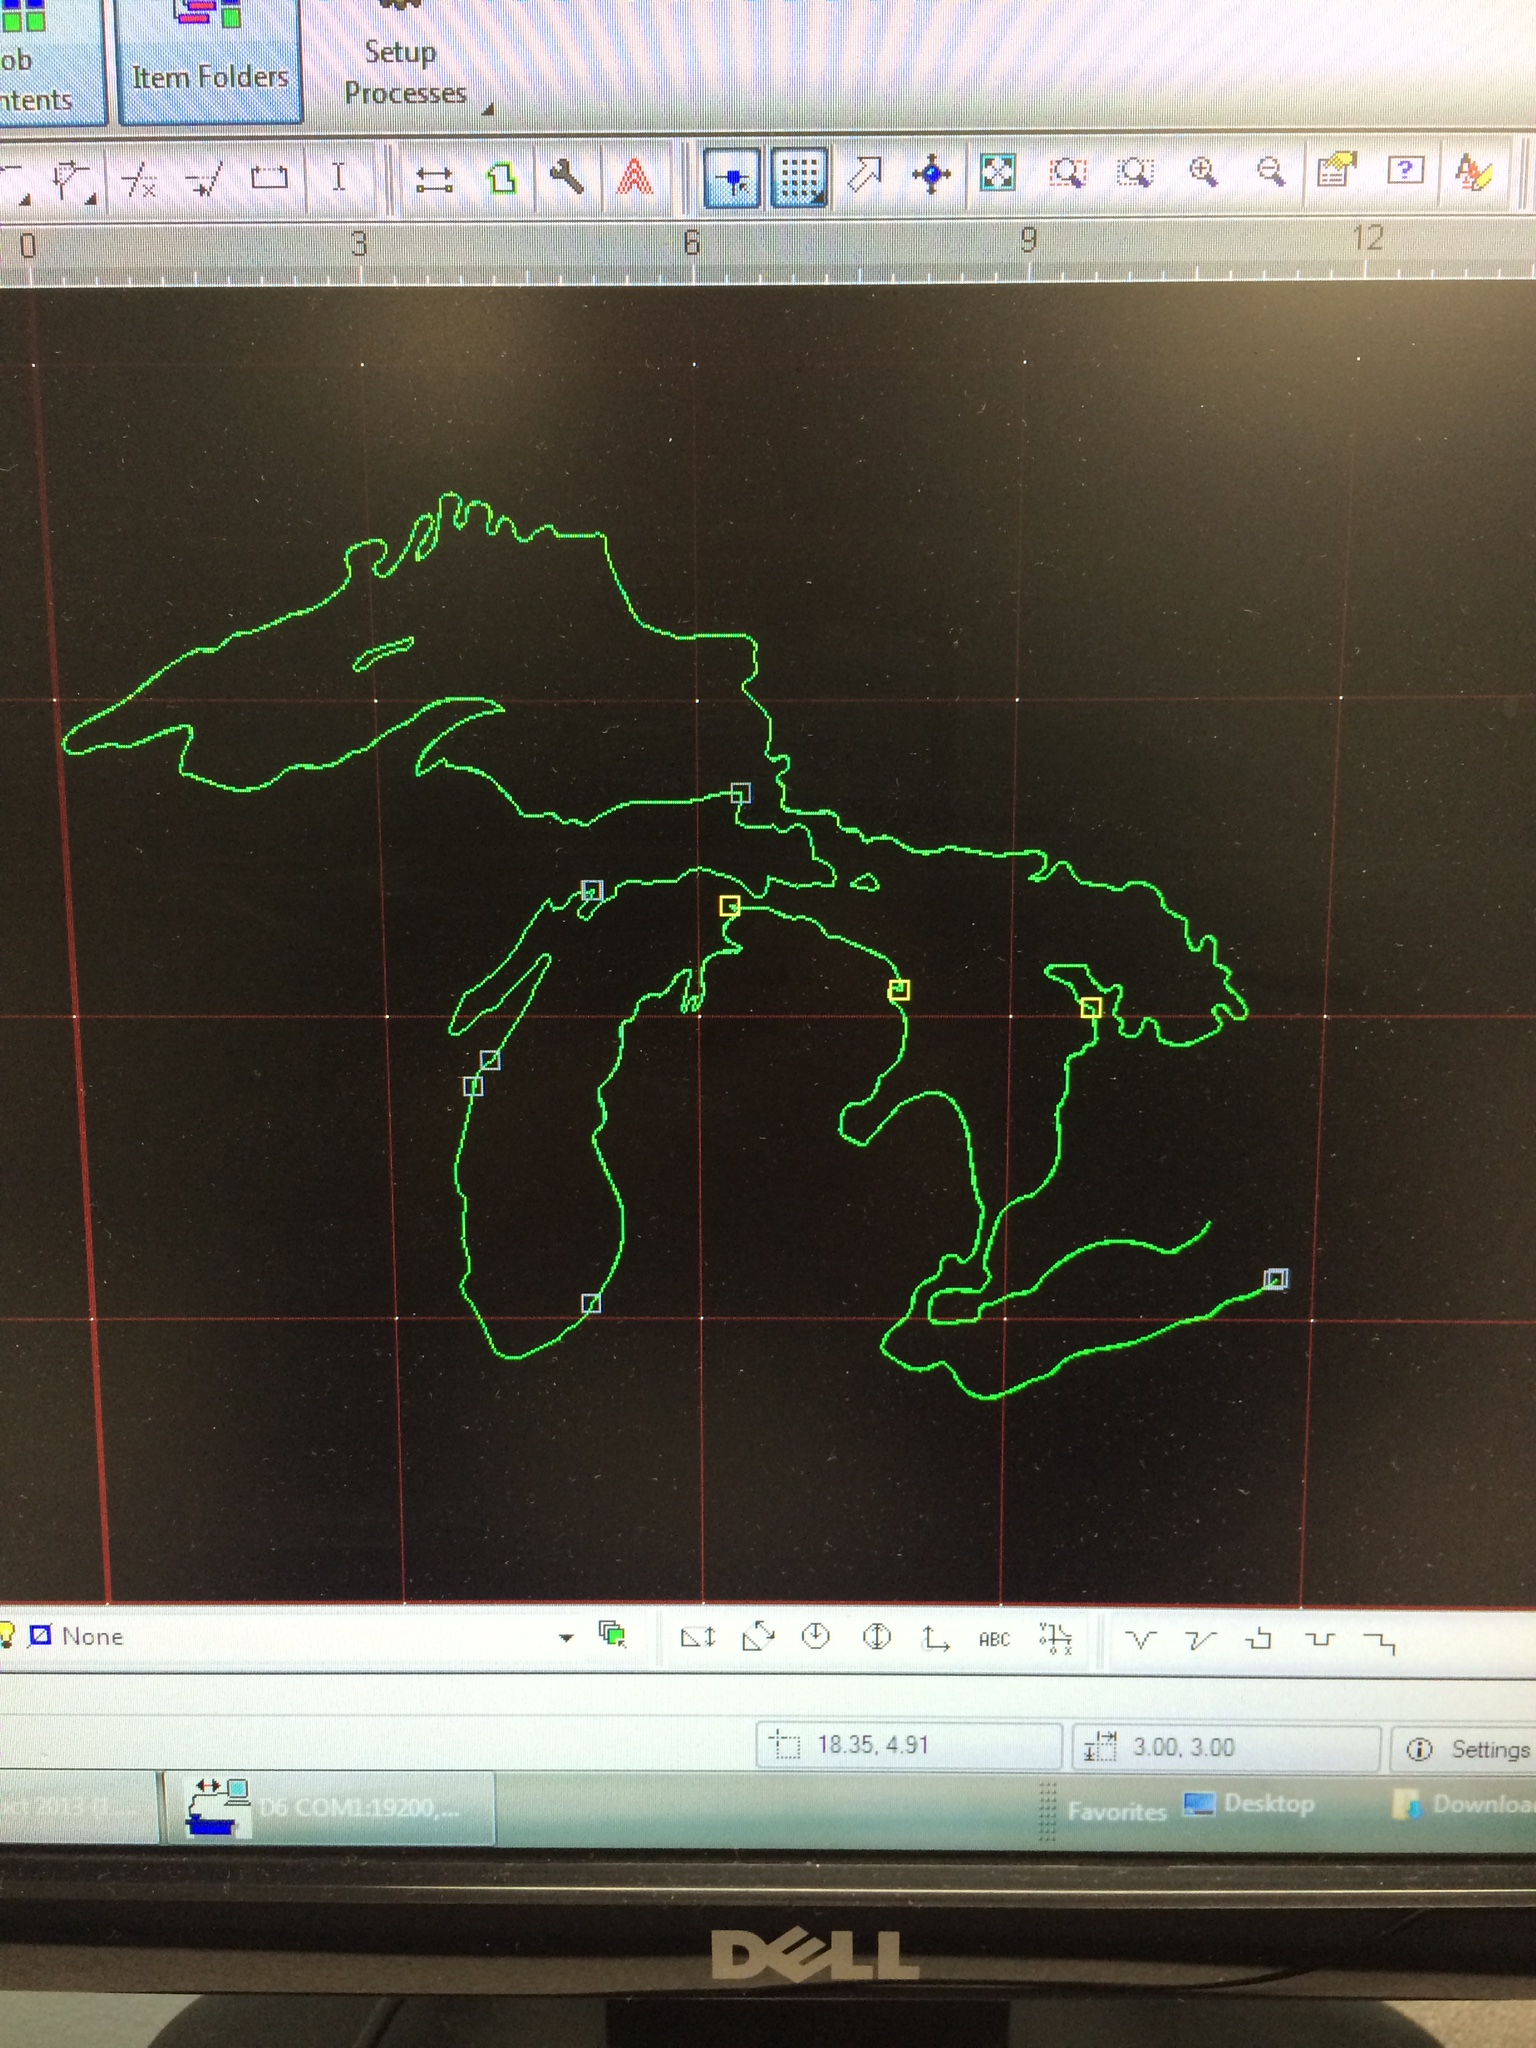Select the green outline shape icon
This screenshot has height=2048, width=1536.
[501, 178]
